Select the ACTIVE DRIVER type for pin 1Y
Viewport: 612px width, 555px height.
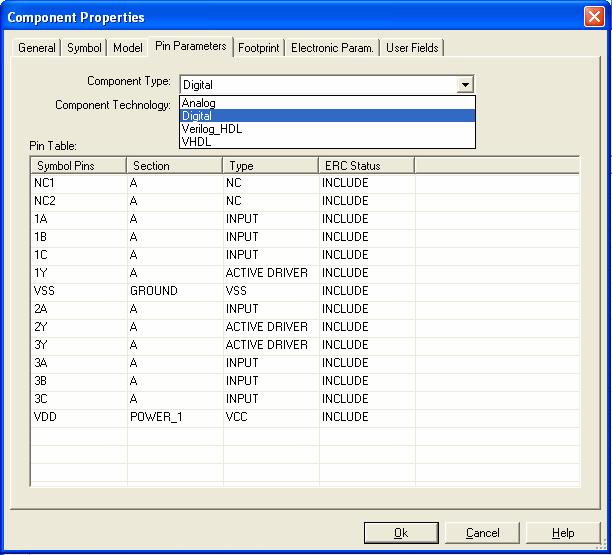click(x=267, y=273)
